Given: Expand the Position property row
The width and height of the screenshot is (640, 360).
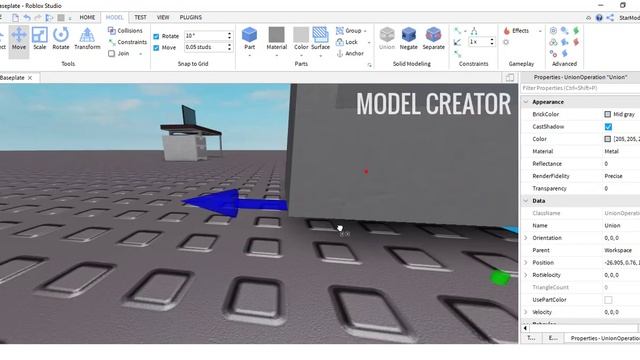Looking at the screenshot, I should point(526,262).
